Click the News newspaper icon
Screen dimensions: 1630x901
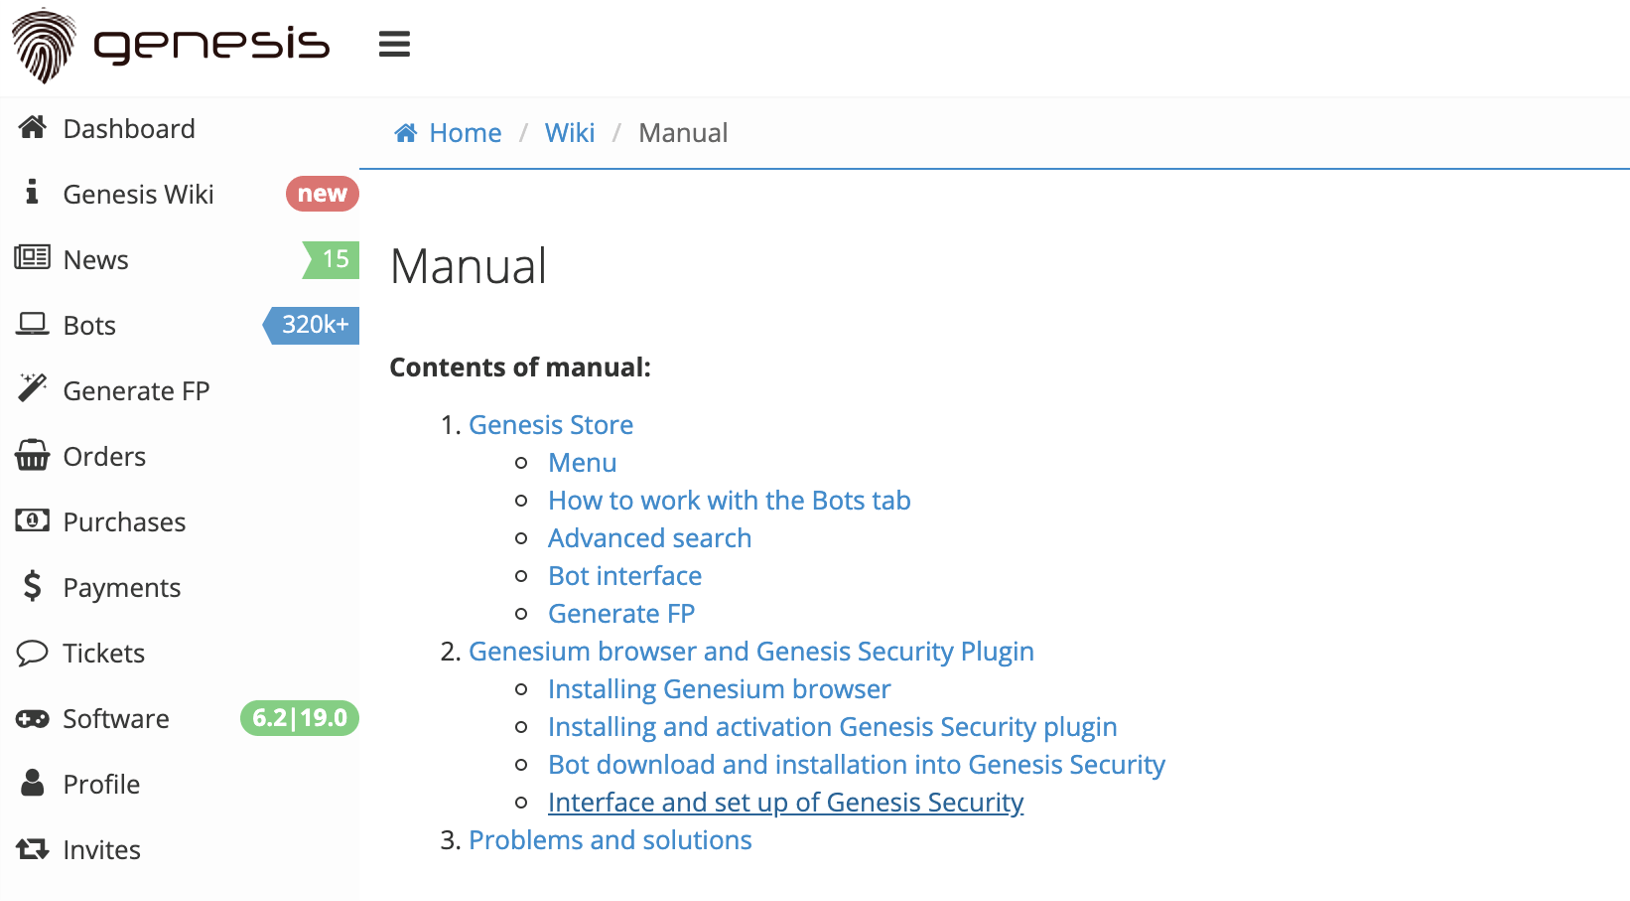(32, 258)
